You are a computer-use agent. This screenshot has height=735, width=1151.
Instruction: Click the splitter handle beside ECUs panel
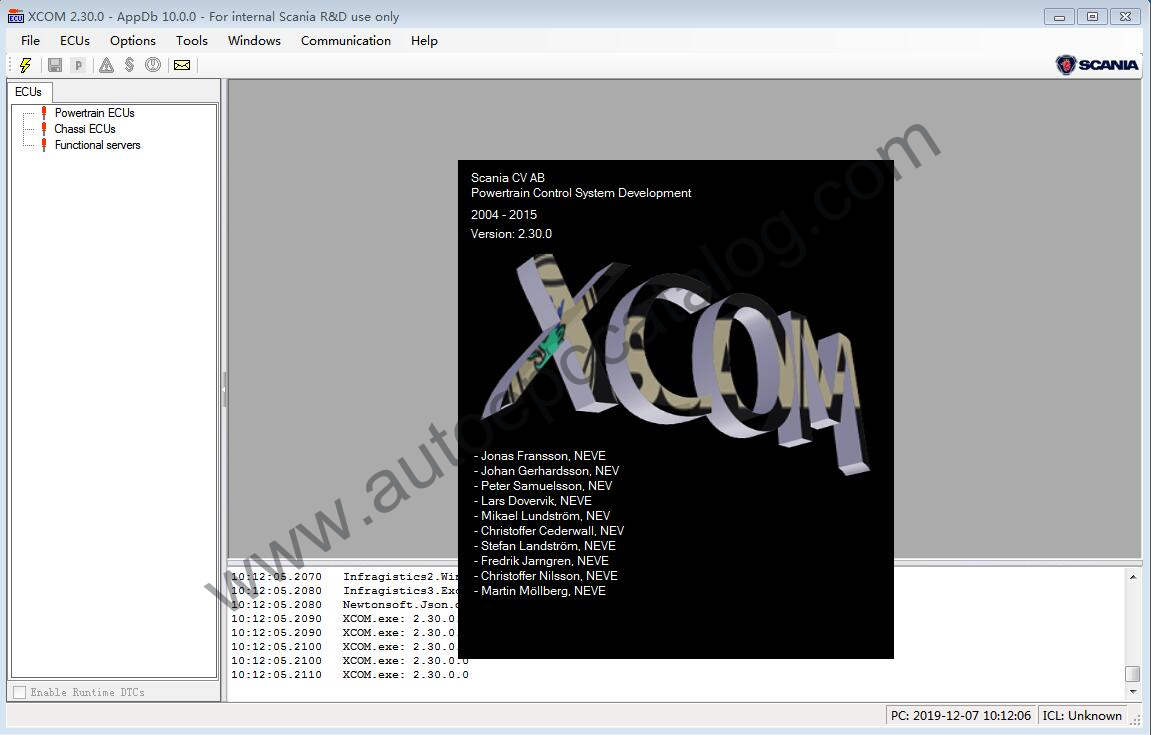coord(224,389)
